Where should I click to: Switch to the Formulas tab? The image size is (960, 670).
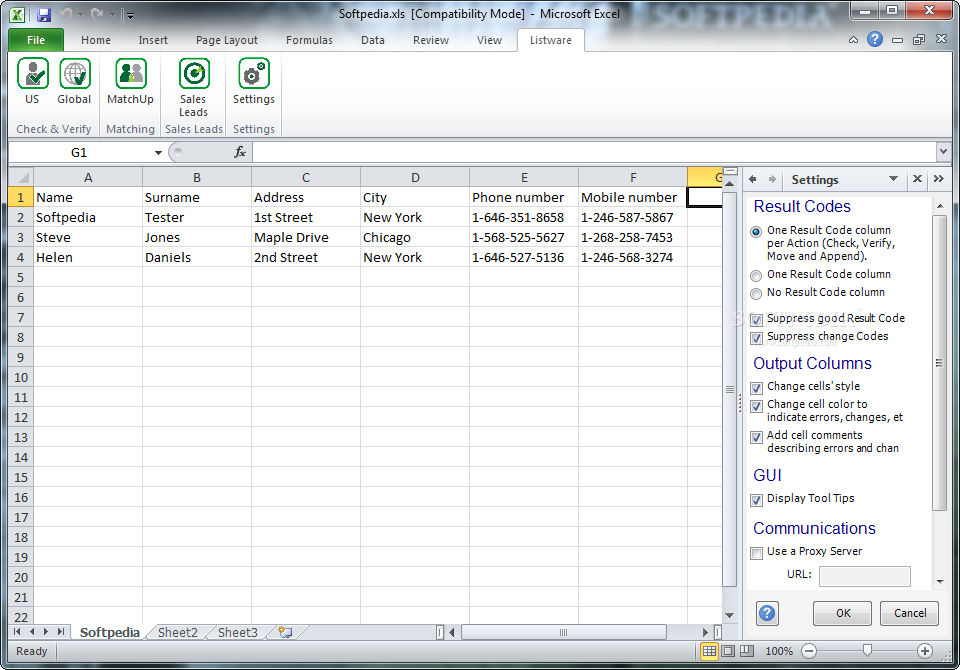[309, 40]
